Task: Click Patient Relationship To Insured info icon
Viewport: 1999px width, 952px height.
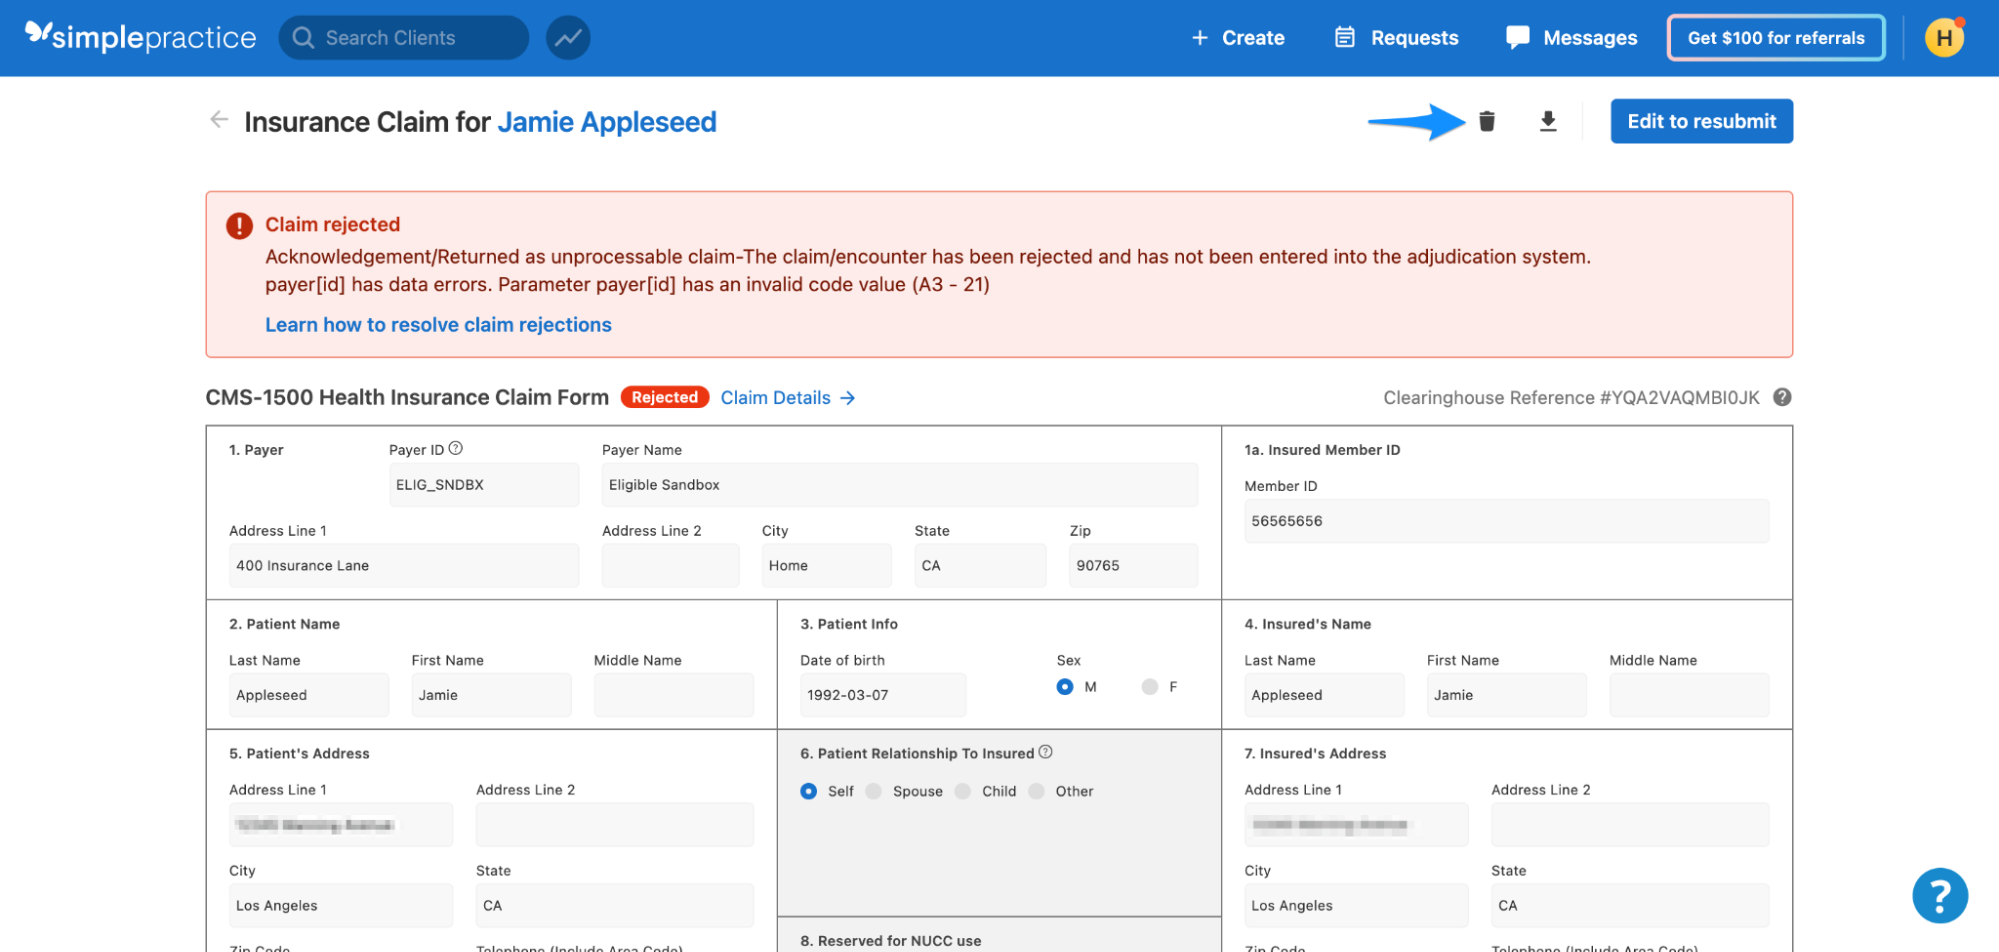Action: click(1046, 752)
